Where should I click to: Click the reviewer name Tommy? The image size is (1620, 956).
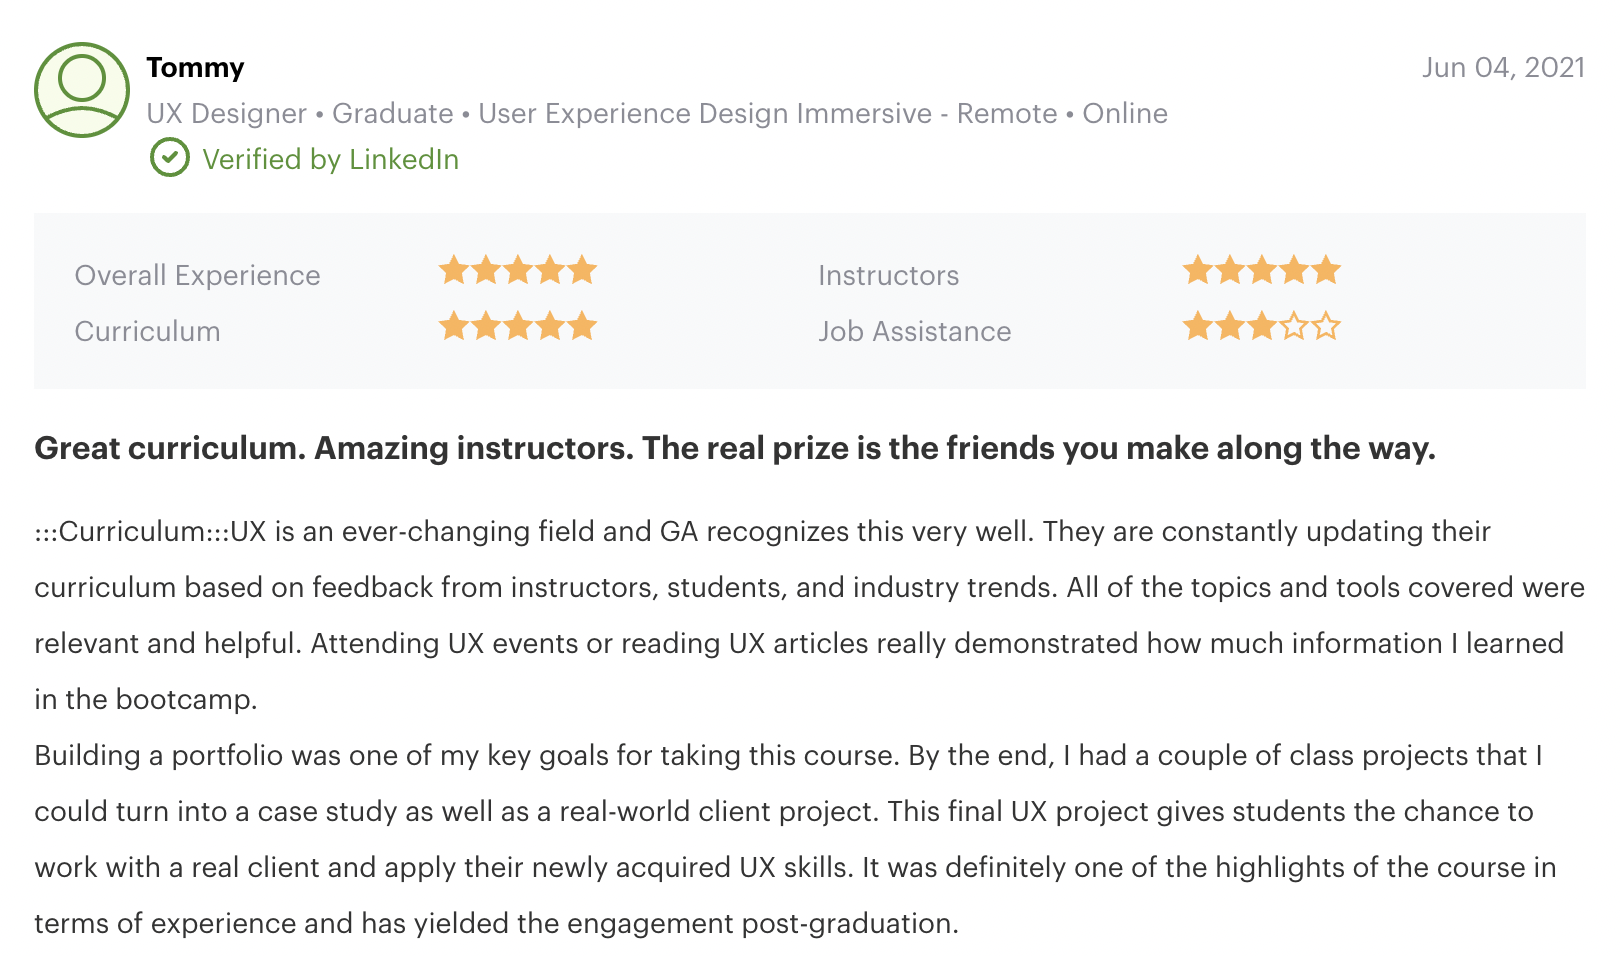(x=195, y=67)
